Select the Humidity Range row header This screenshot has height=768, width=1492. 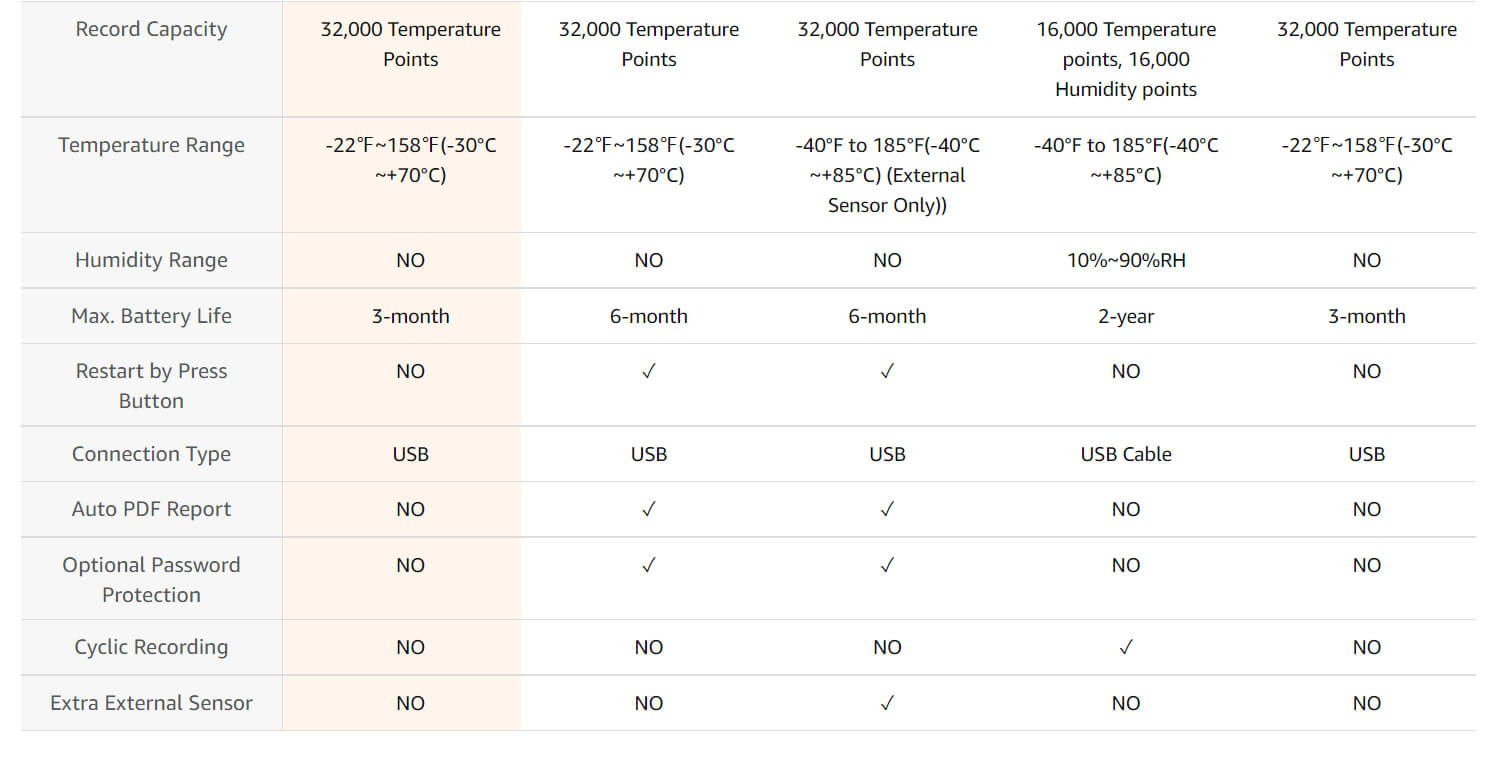[x=151, y=260]
